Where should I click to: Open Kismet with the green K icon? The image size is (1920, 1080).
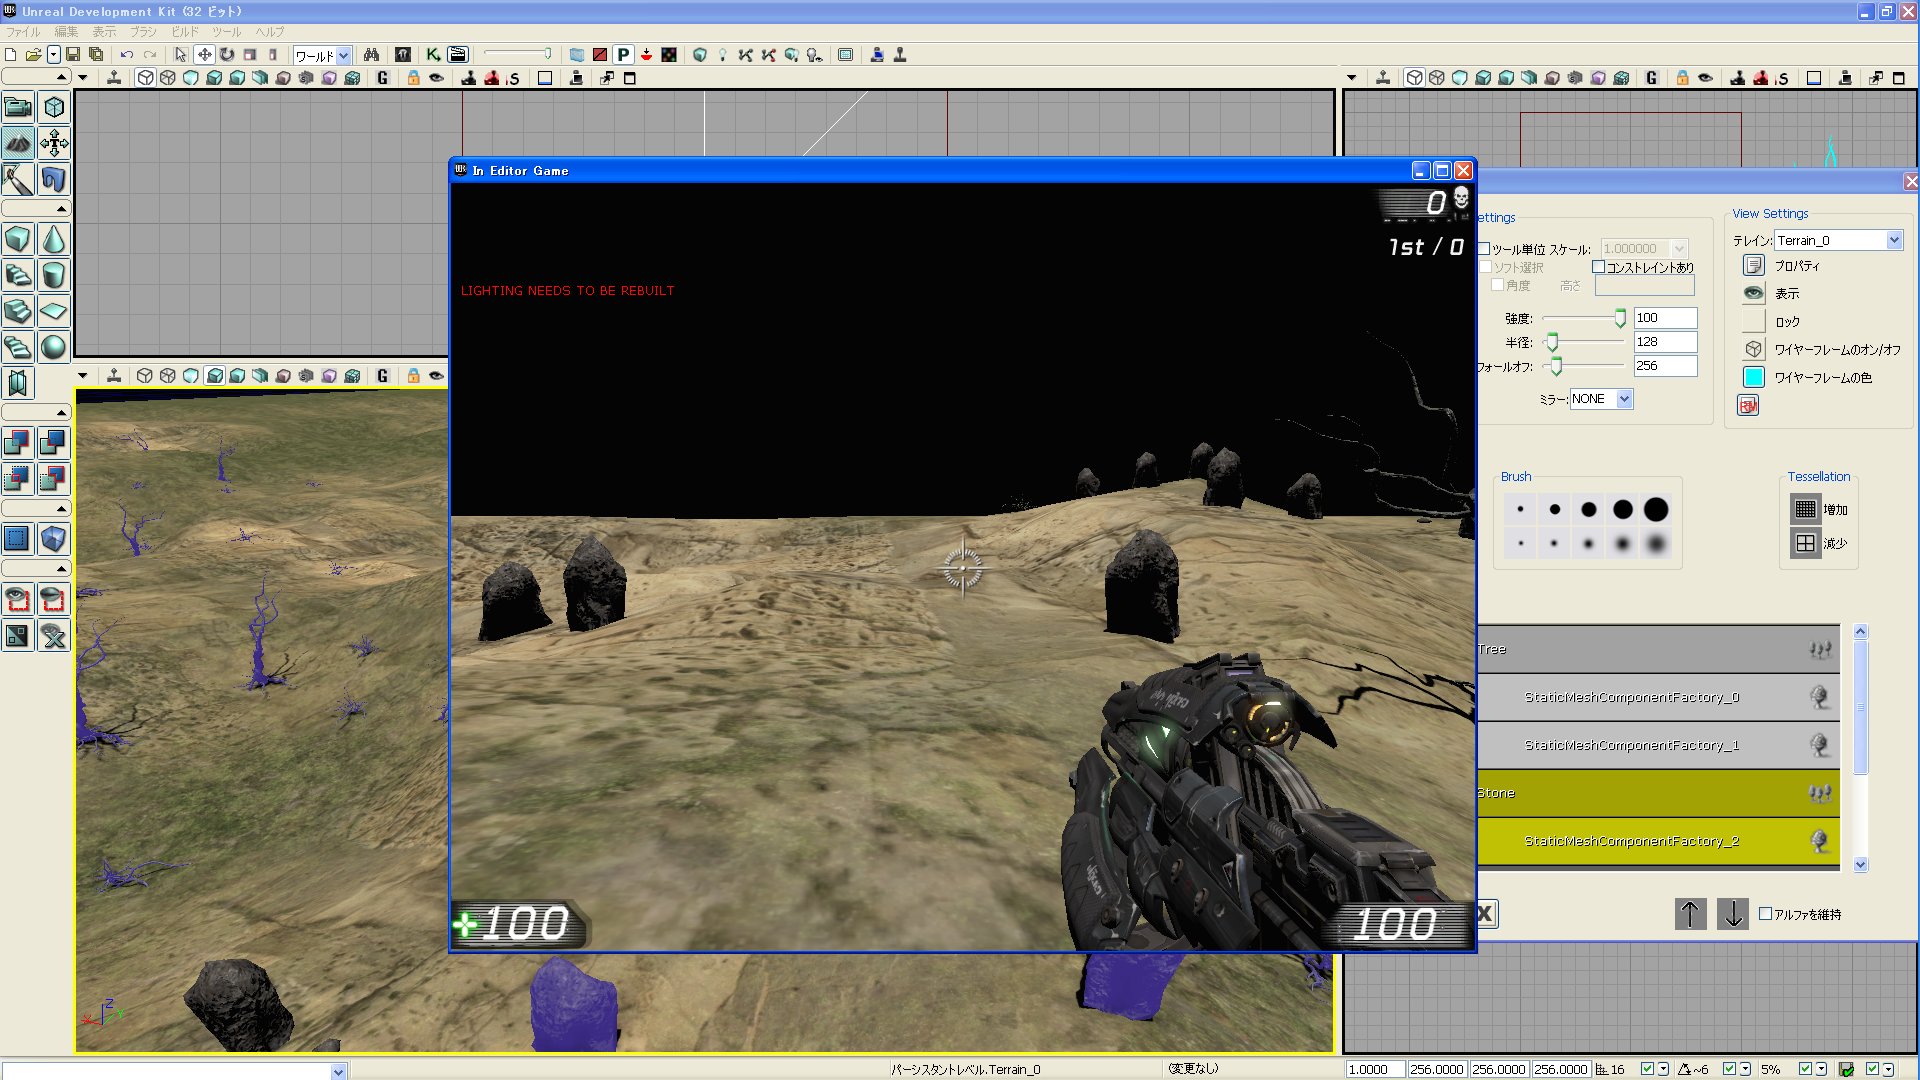433,55
